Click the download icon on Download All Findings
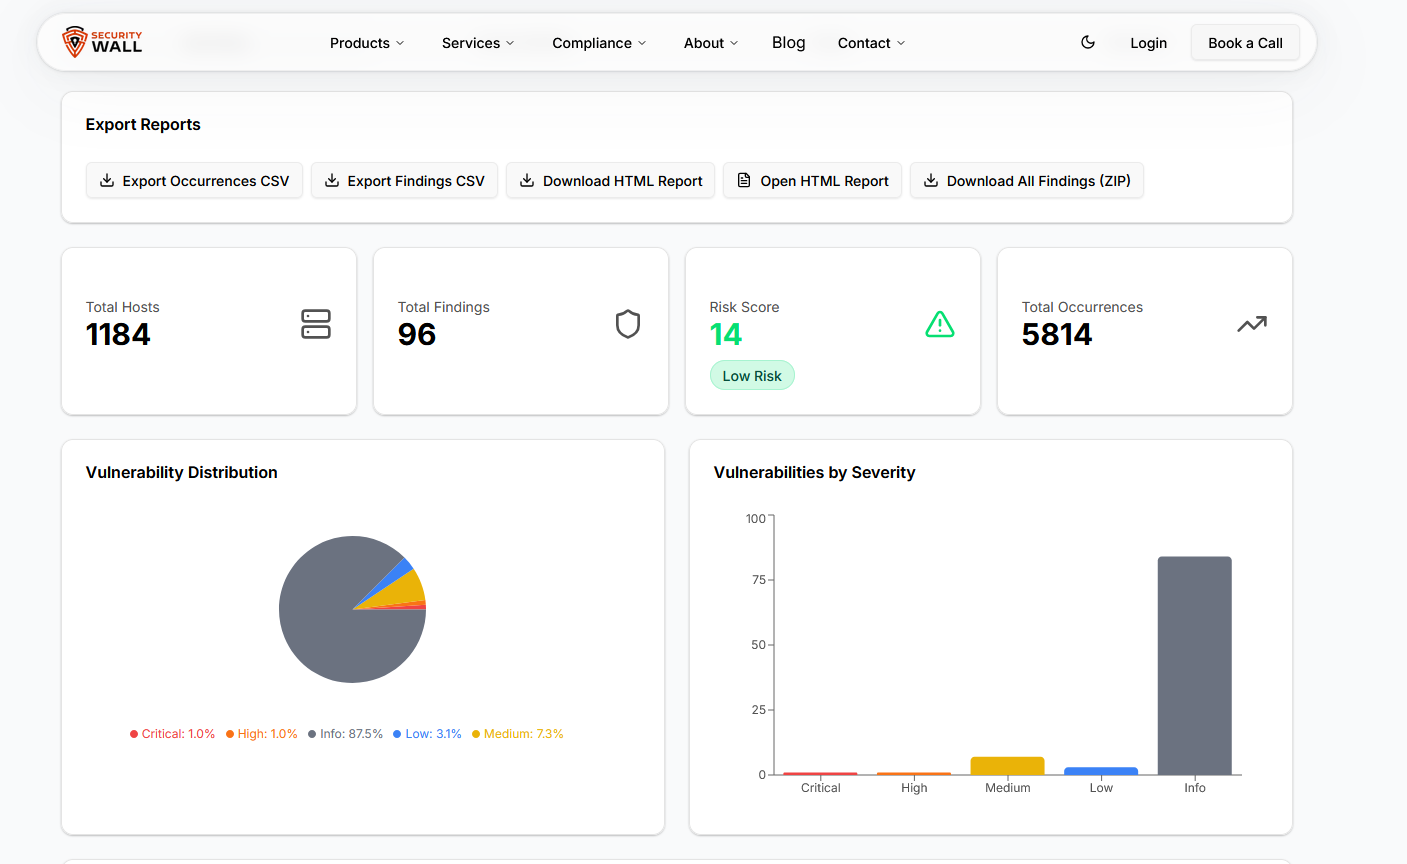This screenshot has width=1407, height=864. pos(931,181)
